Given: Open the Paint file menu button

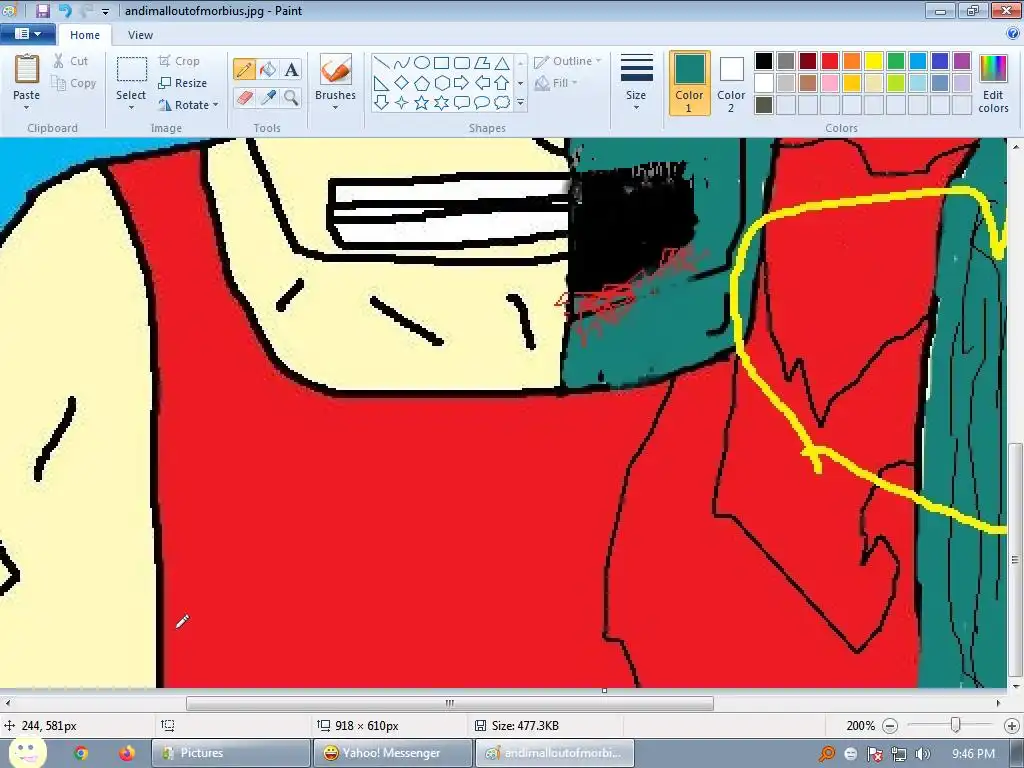Looking at the screenshot, I should pyautogui.click(x=27, y=34).
